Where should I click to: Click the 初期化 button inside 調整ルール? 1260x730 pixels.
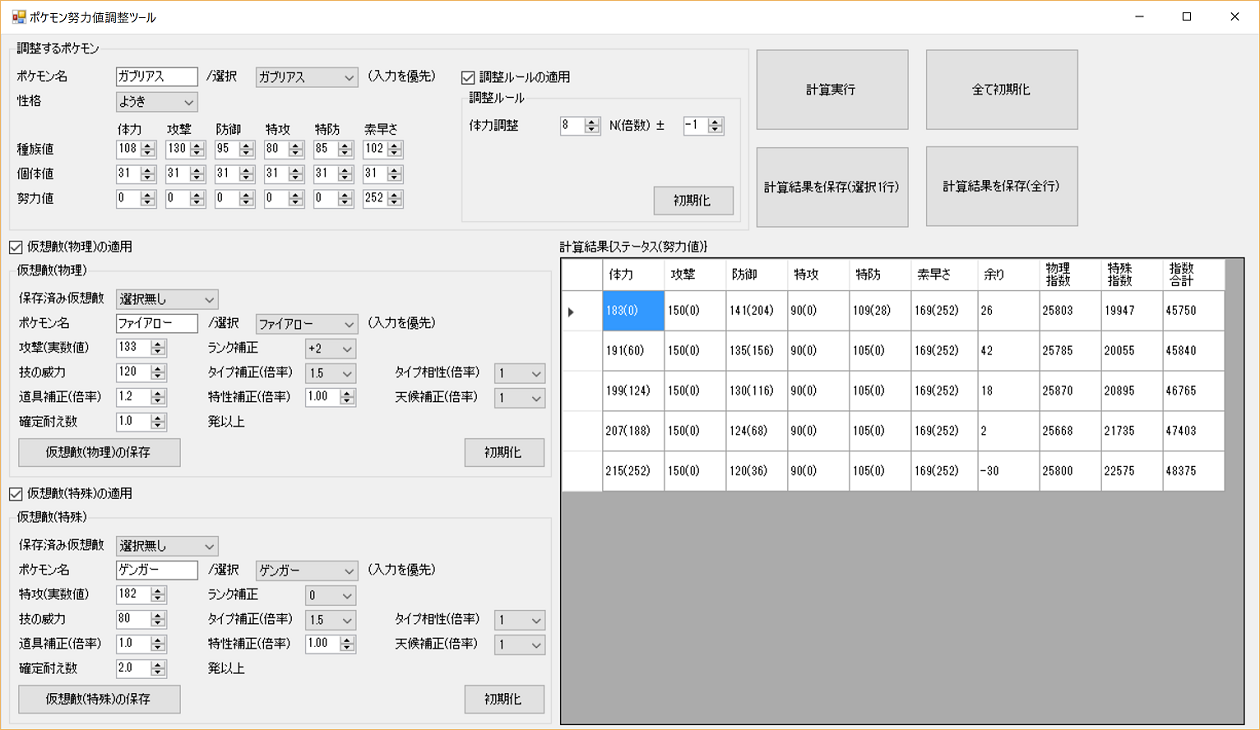tap(693, 200)
